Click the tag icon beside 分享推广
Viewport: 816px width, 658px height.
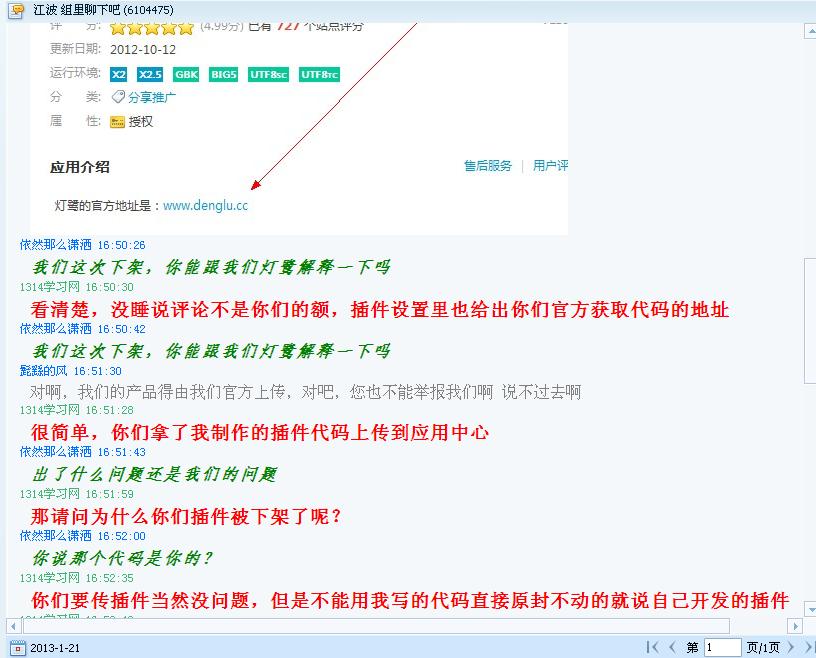pyautogui.click(x=116, y=95)
